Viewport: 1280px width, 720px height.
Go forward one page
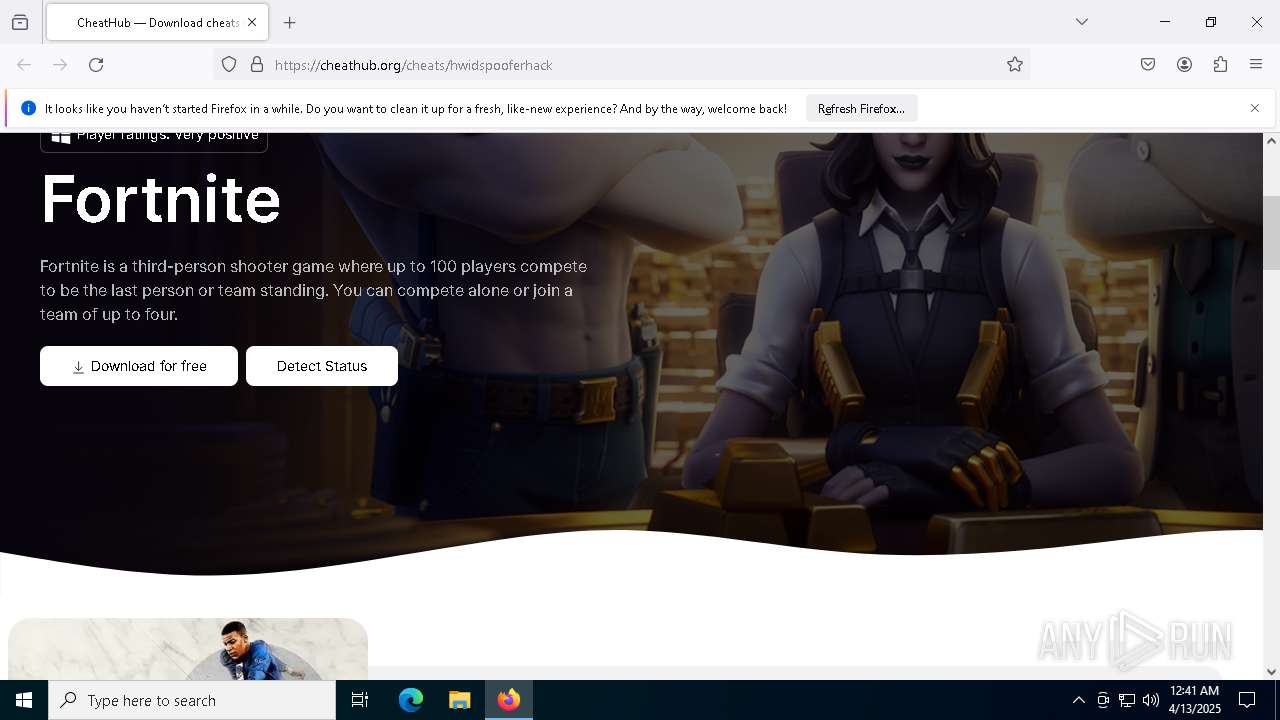pyautogui.click(x=60, y=65)
